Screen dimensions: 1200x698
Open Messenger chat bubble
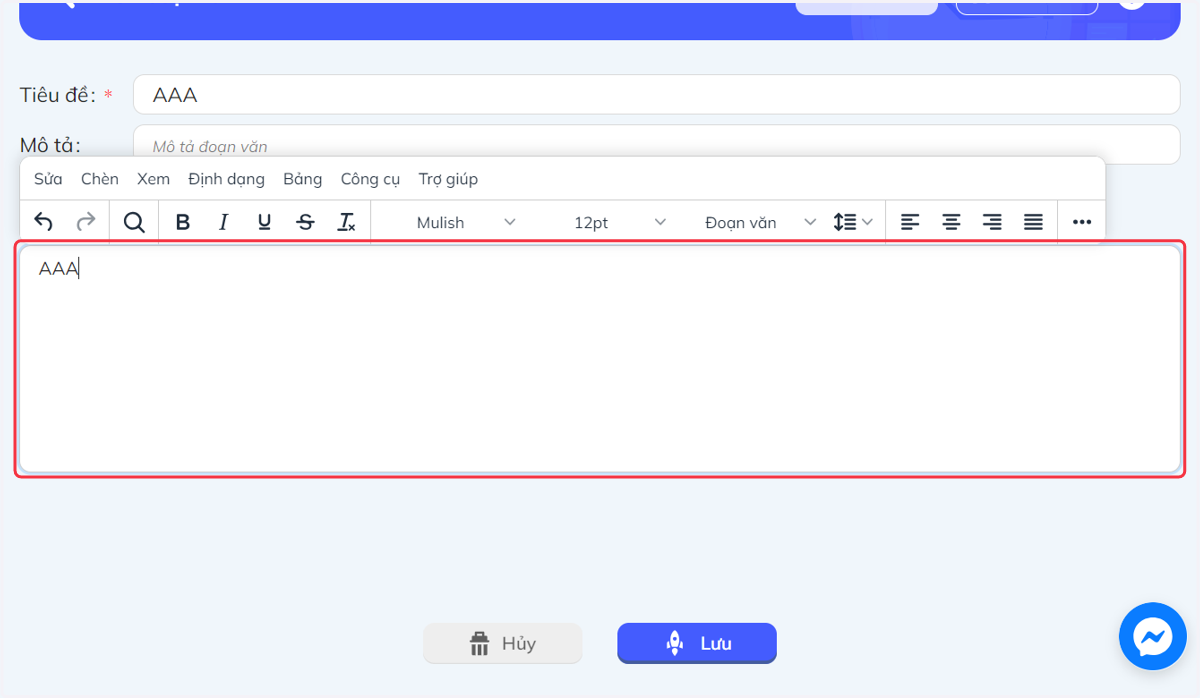click(x=1152, y=636)
